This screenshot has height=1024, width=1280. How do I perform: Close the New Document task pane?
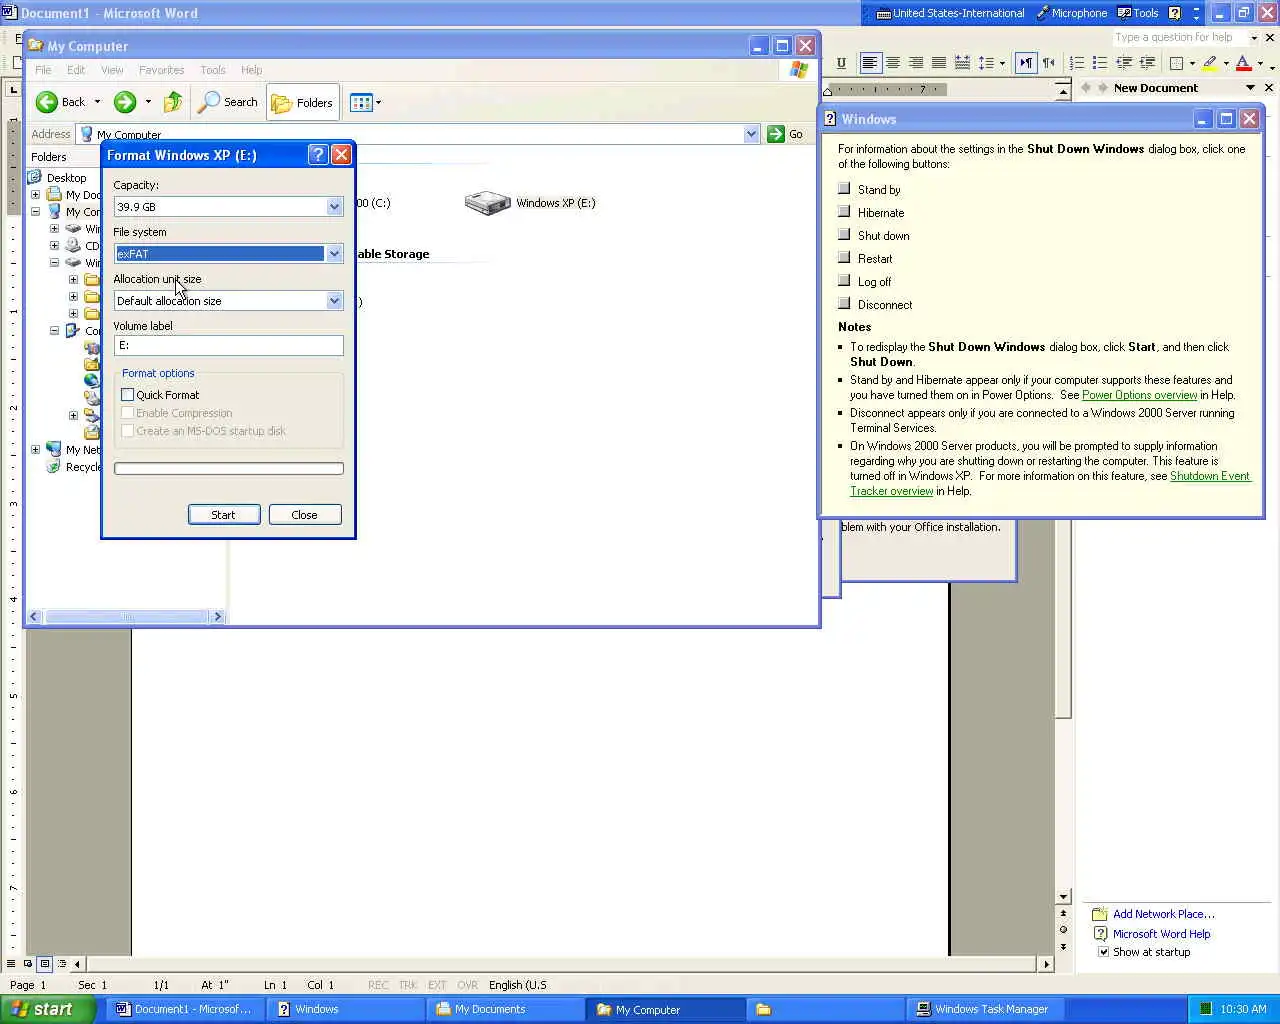1268,88
